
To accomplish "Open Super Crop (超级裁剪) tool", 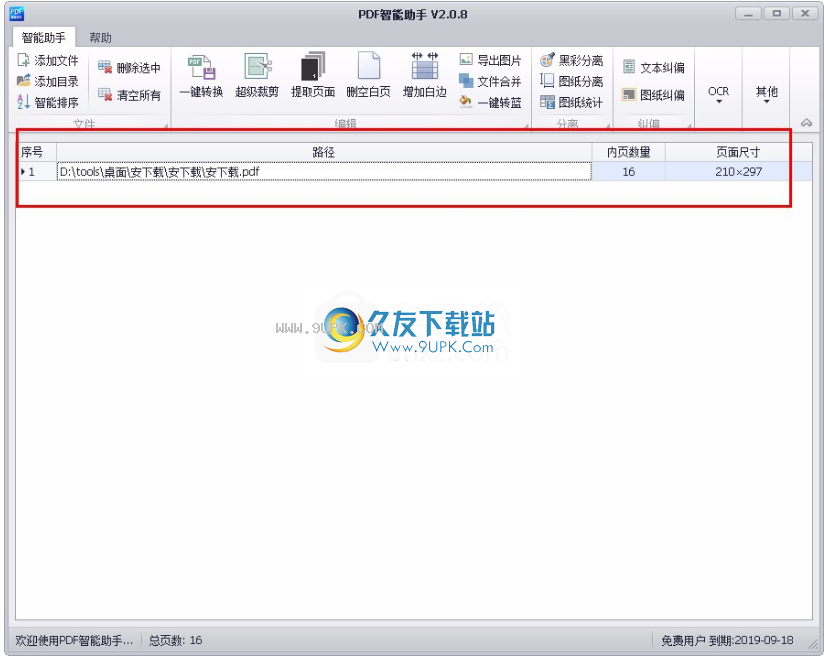I will [x=257, y=75].
